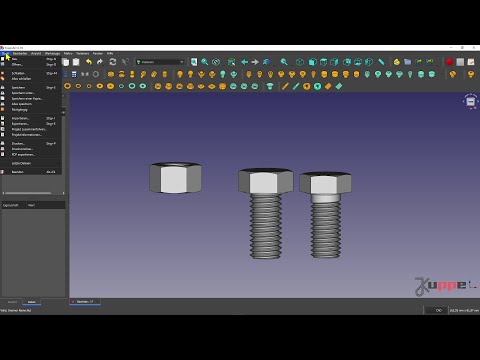This screenshot has width=480, height=360.
Task: Open the draw style icon
Action: click(216, 62)
